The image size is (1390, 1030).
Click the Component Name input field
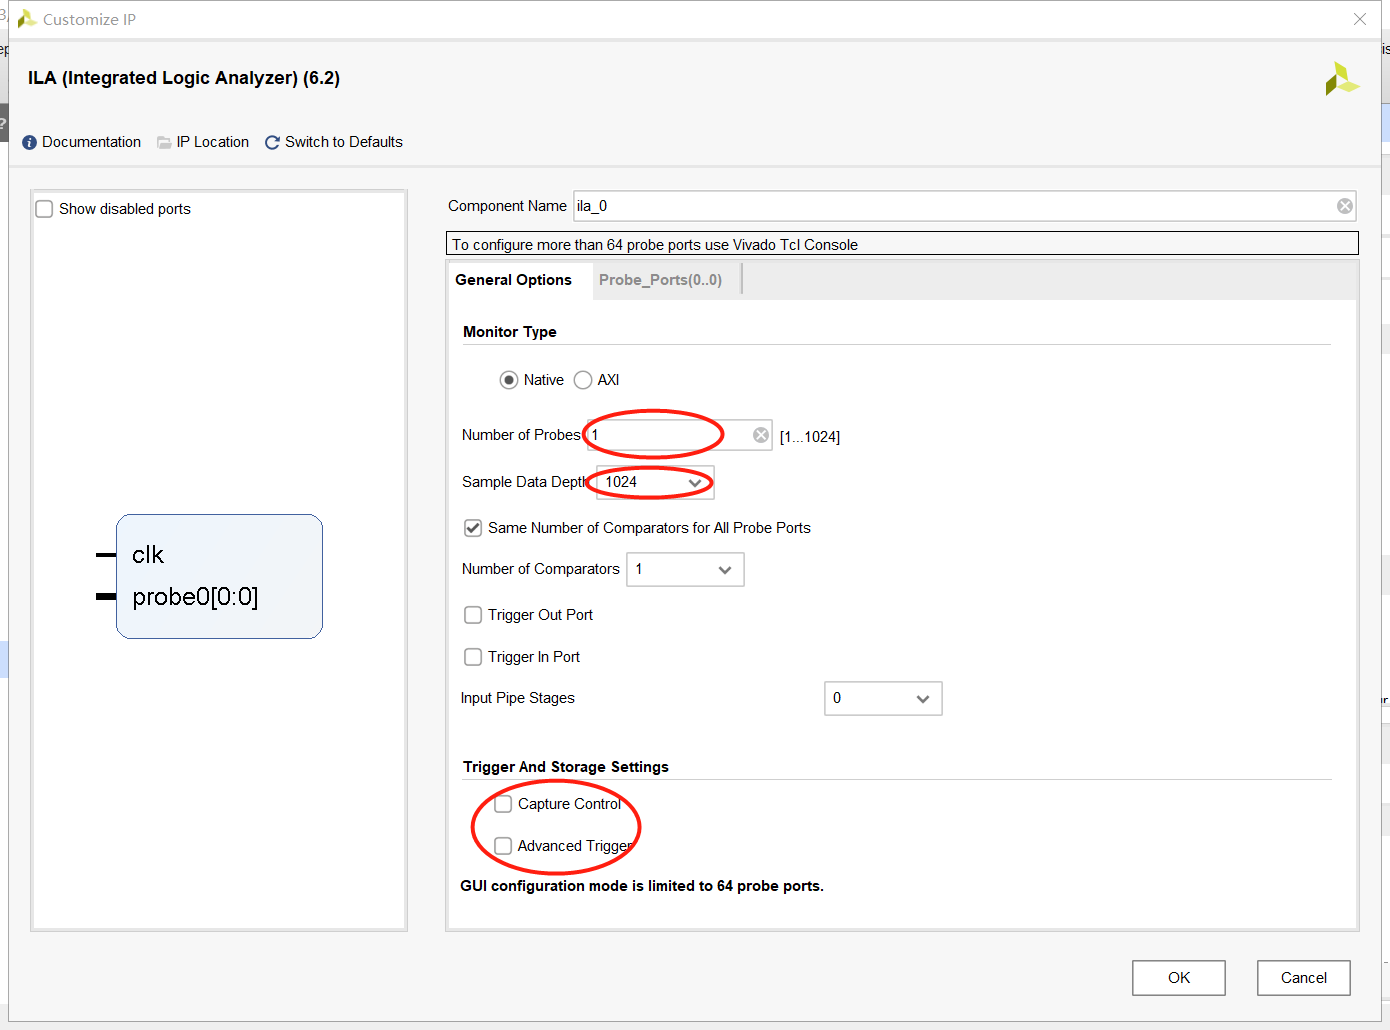(x=964, y=206)
